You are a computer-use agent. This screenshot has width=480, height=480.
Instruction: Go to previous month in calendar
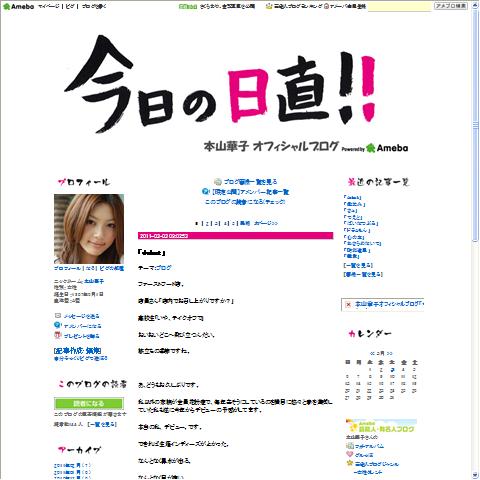point(372,353)
